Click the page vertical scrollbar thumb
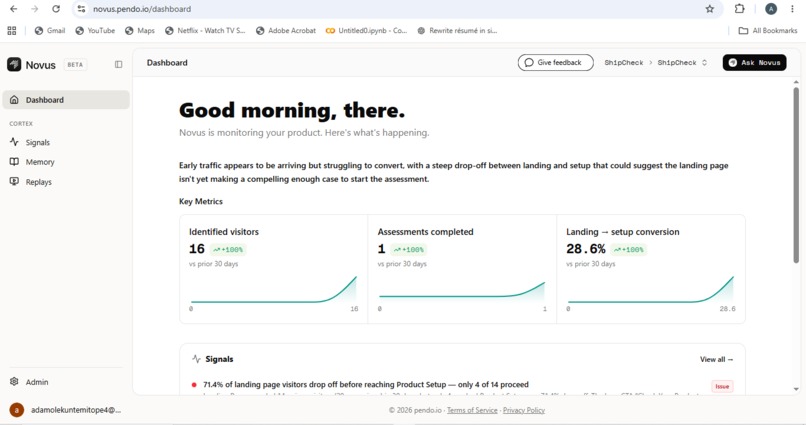806x425 pixels. tap(796, 175)
